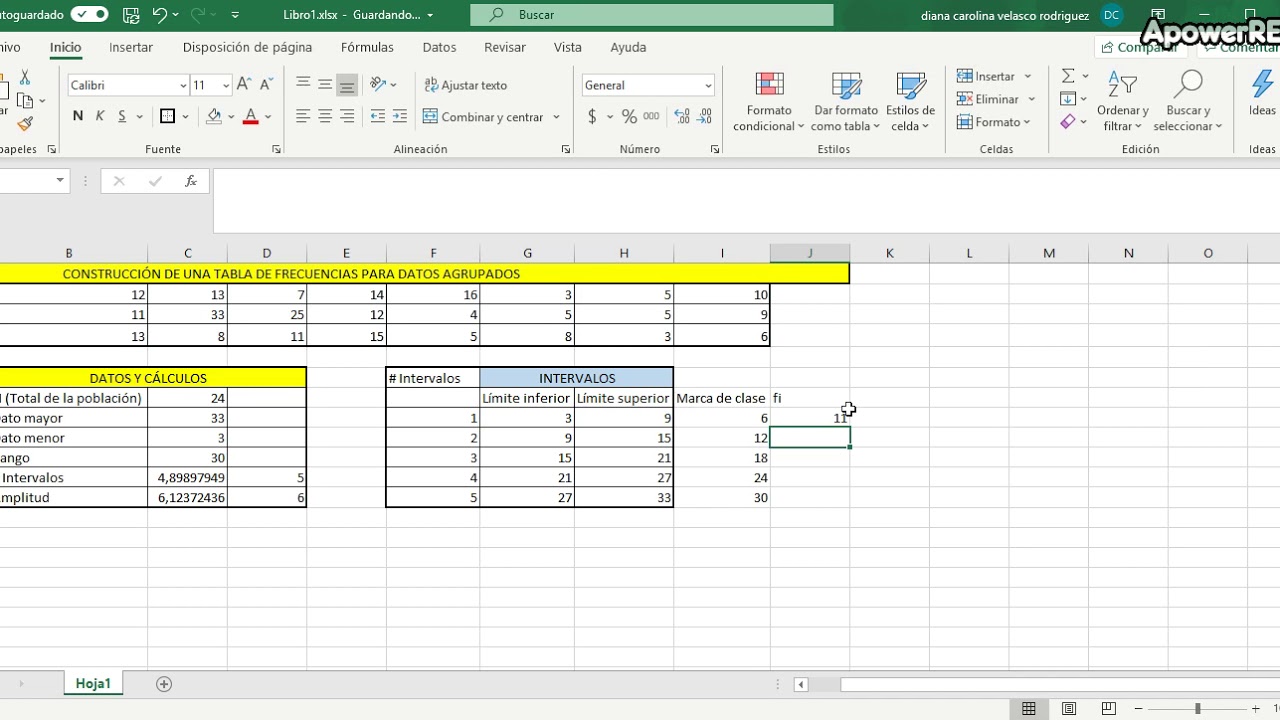Image resolution: width=1280 pixels, height=720 pixels.
Task: Switch to Page Layout view icon
Action: point(1068,709)
